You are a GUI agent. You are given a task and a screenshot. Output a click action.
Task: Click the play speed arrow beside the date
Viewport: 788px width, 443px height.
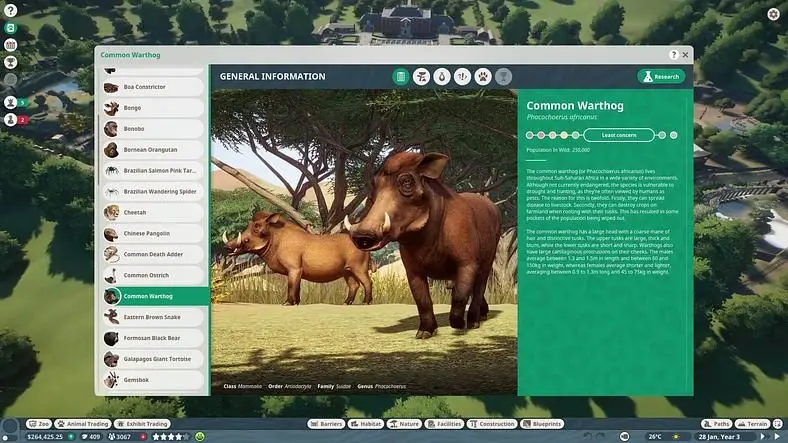click(x=762, y=436)
